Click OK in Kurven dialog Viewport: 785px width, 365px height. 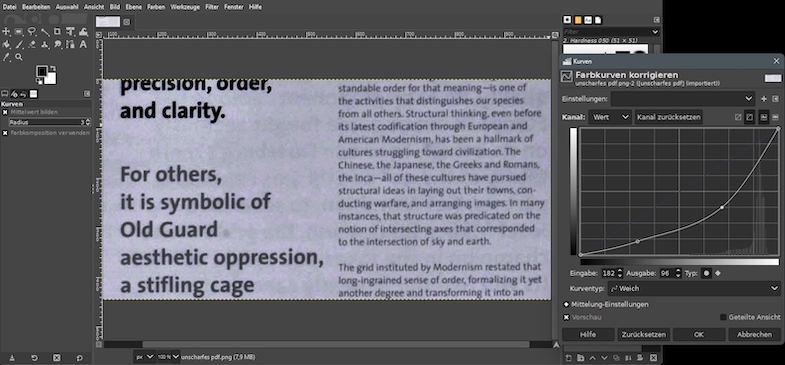699,334
